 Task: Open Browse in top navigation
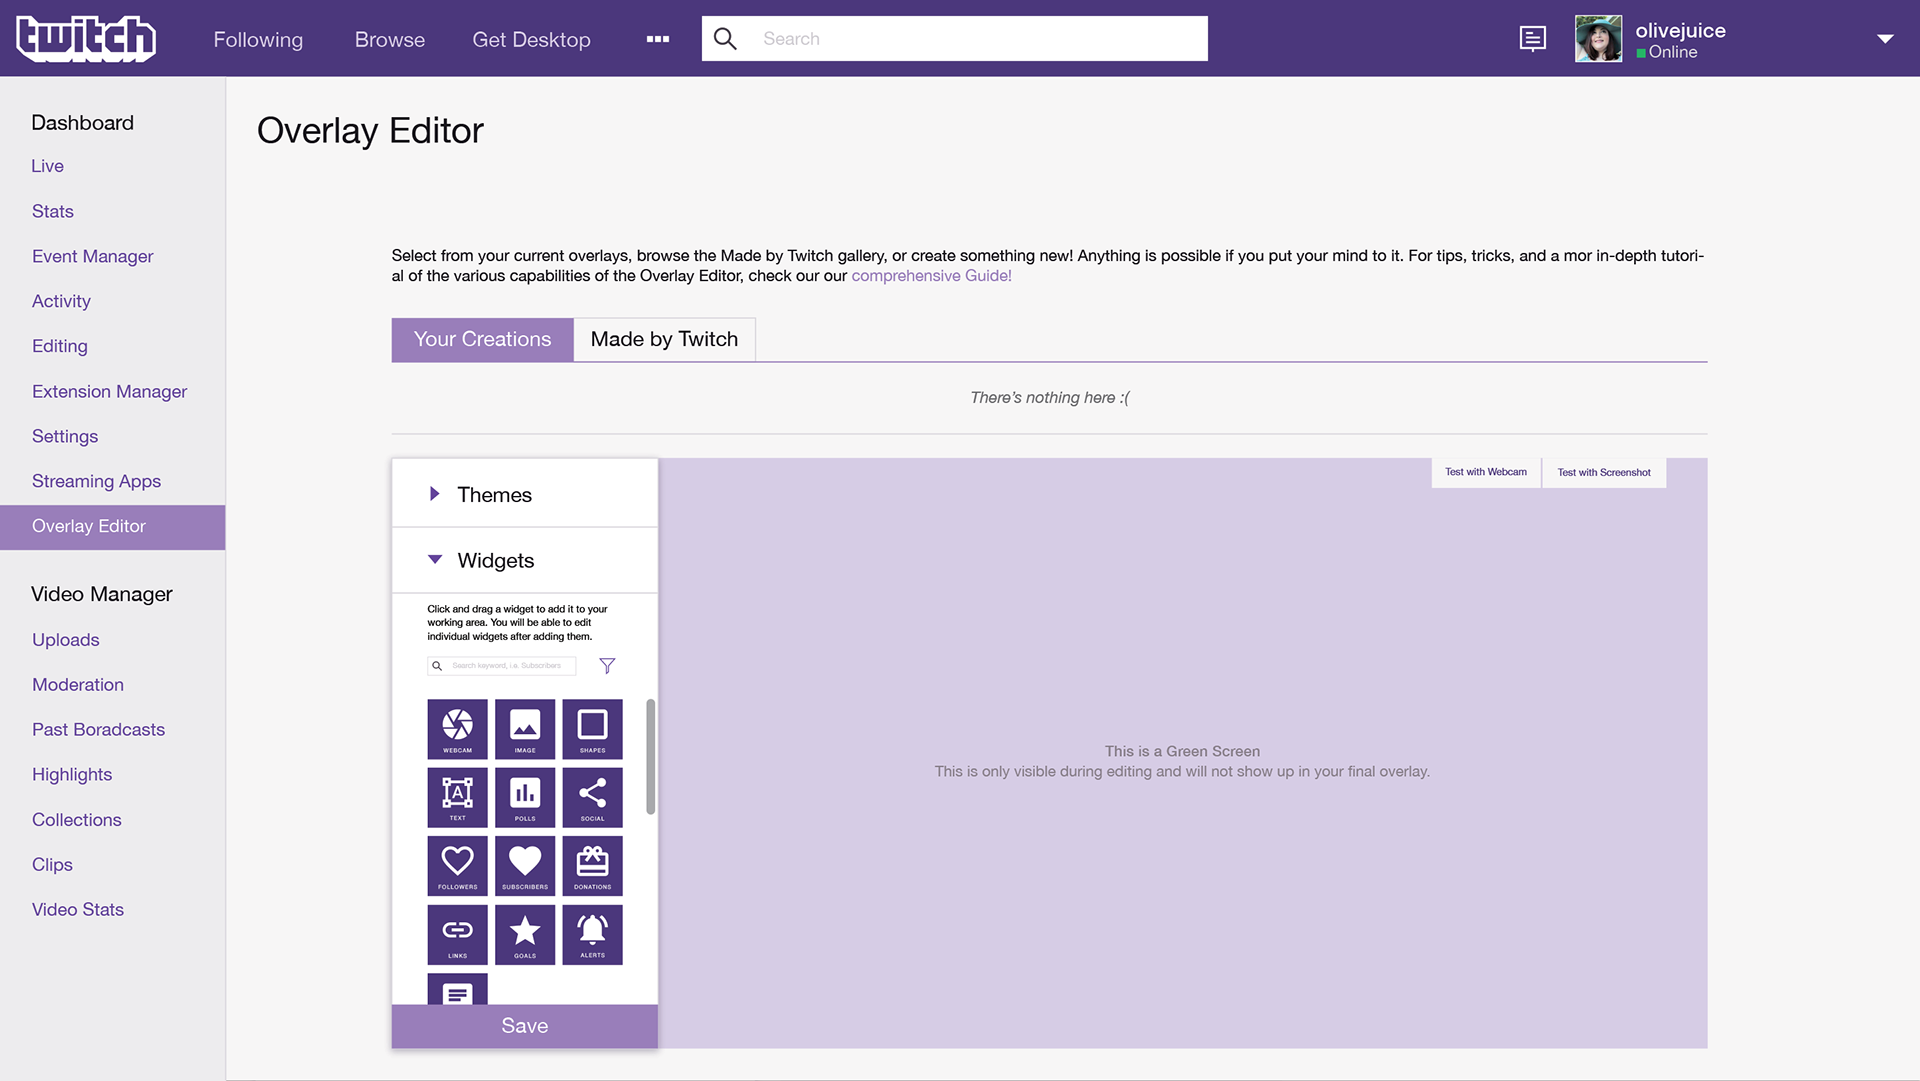coord(390,39)
